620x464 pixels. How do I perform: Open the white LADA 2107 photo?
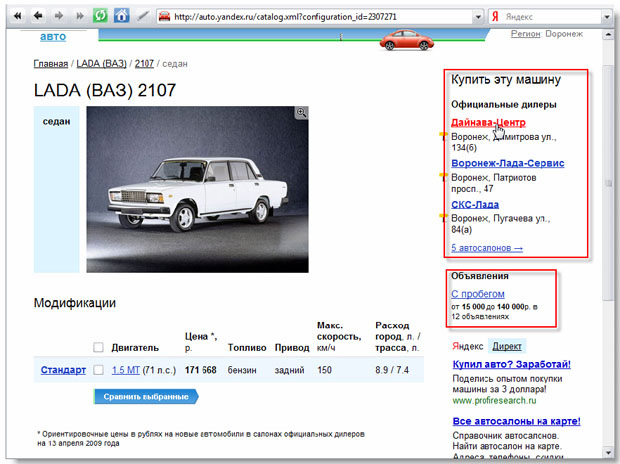[x=197, y=189]
